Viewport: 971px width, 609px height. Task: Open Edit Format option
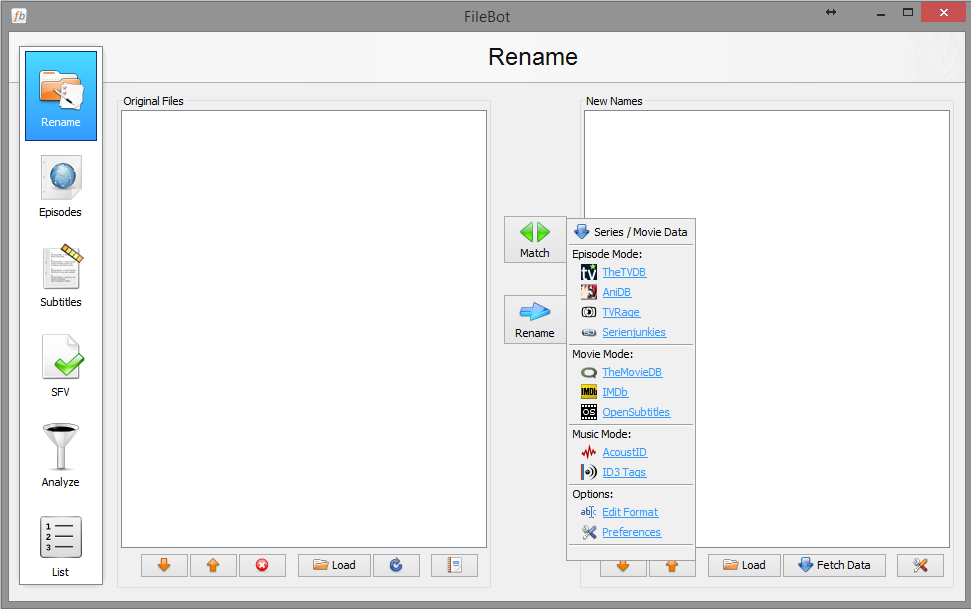tap(630, 512)
